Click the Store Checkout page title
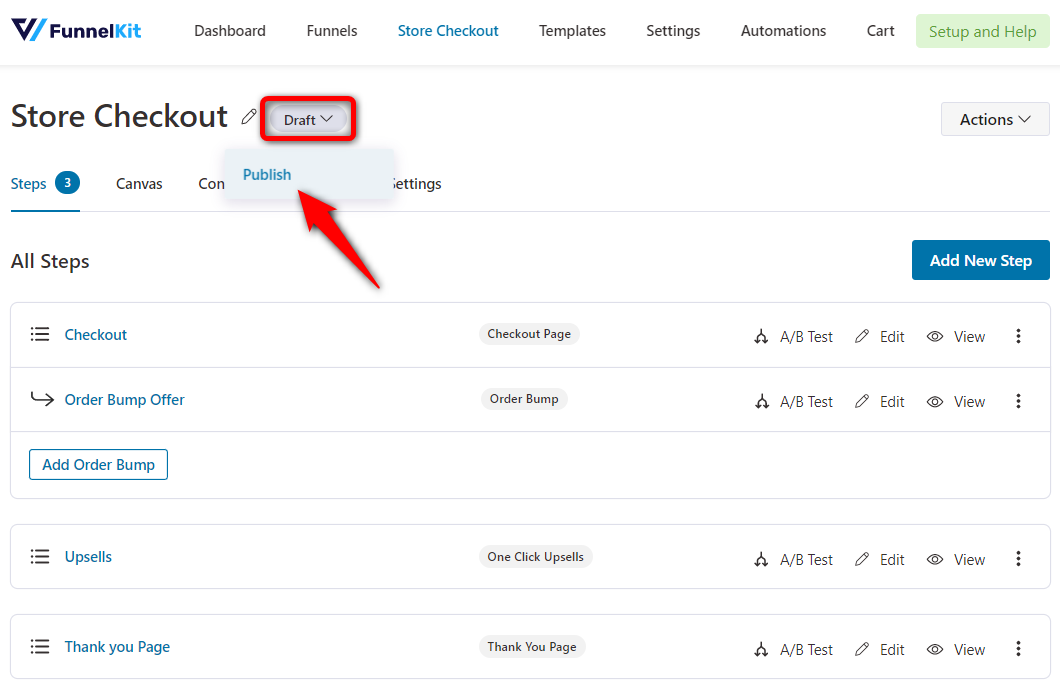 click(x=120, y=116)
